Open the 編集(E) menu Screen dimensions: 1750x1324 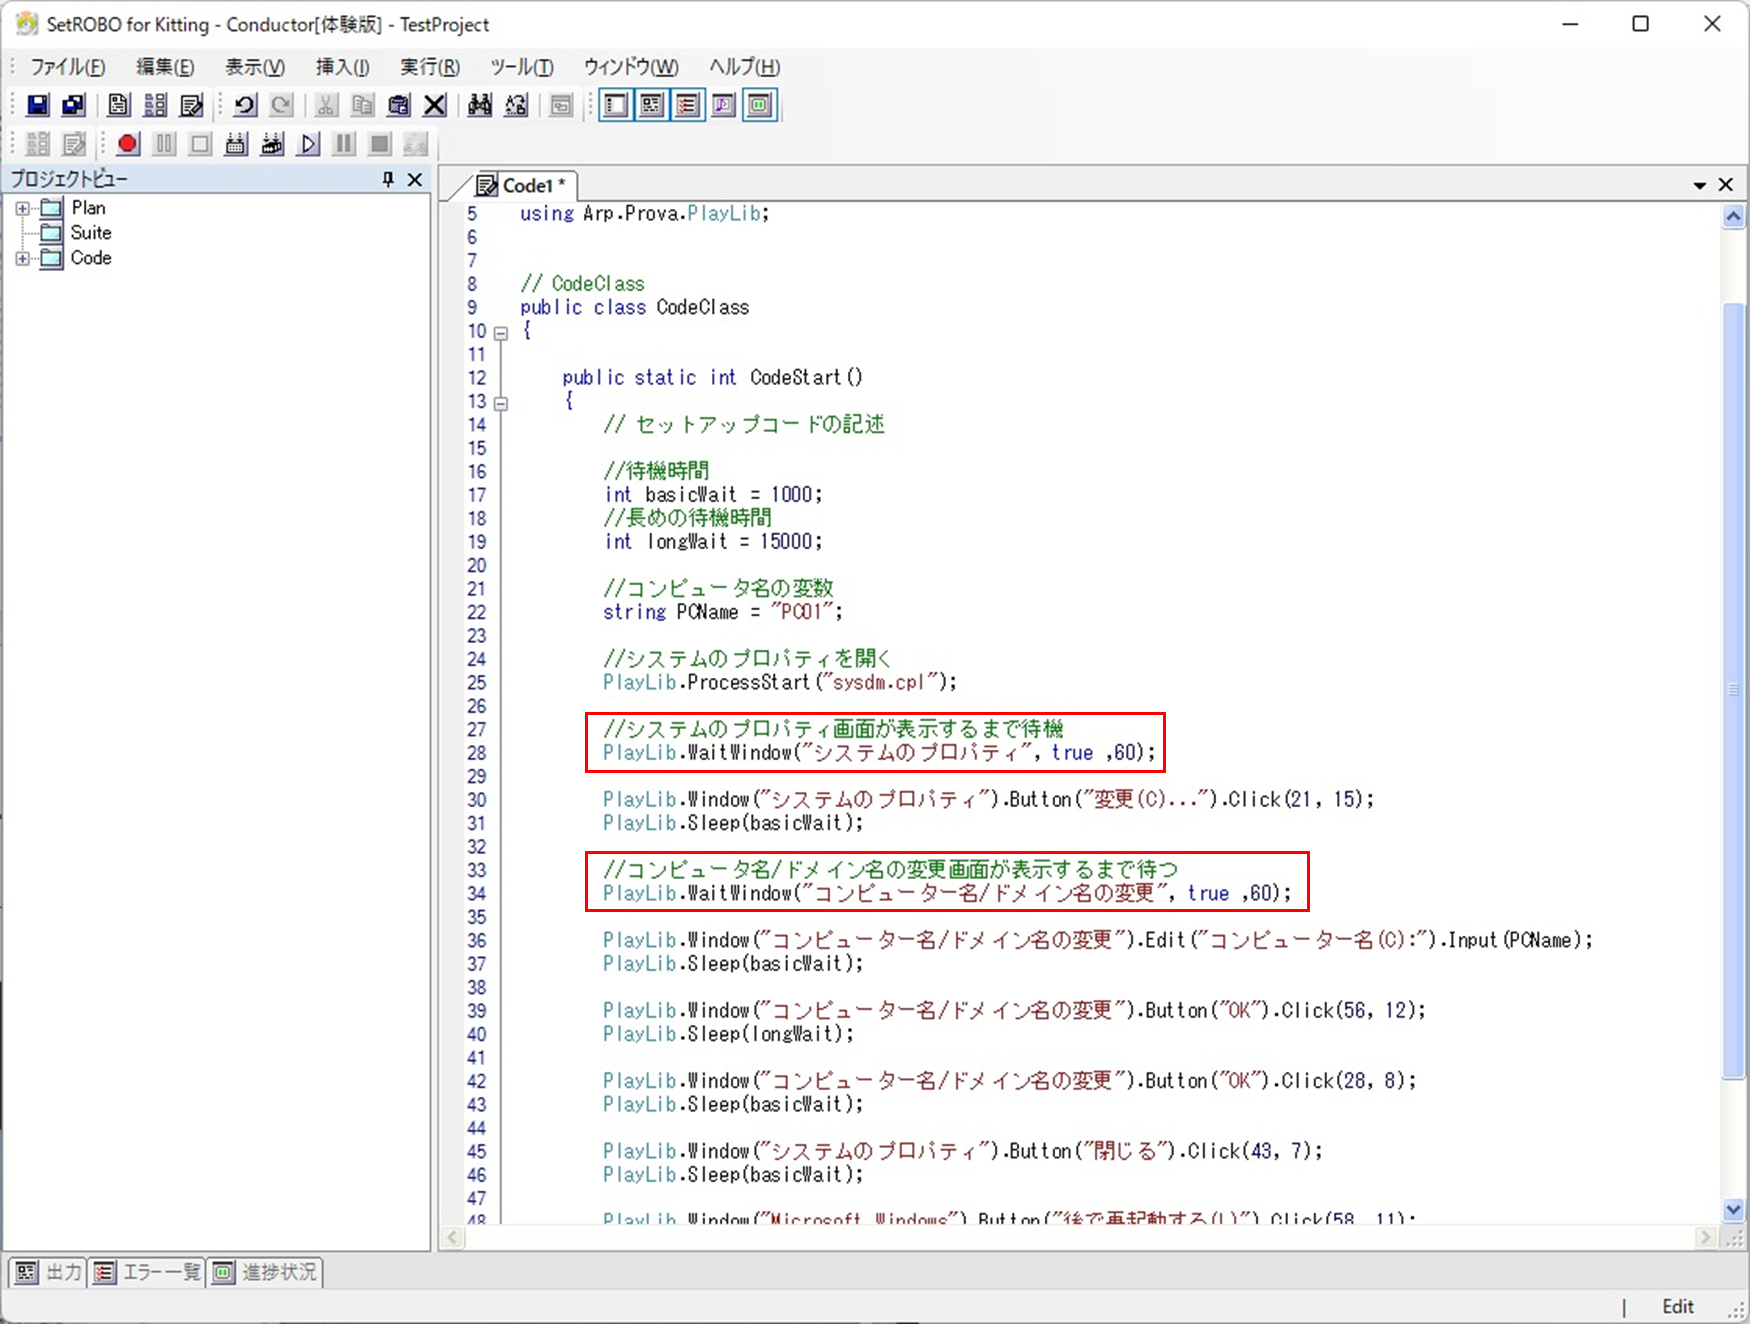click(165, 67)
